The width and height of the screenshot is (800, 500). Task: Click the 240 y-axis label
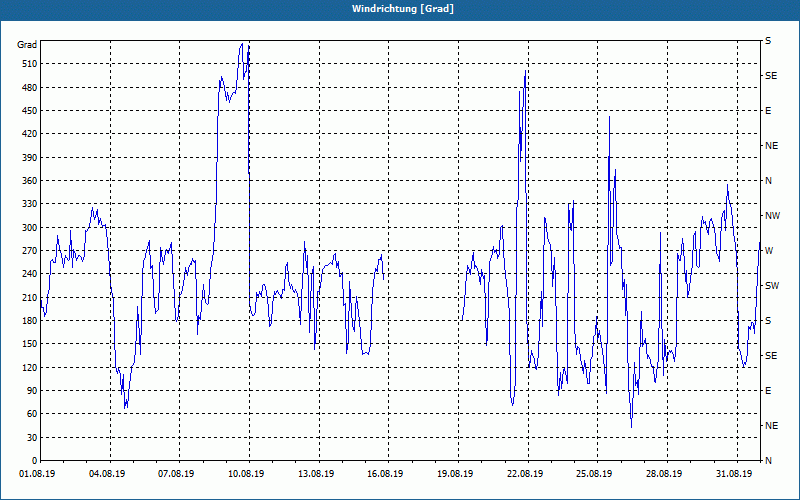30,274
